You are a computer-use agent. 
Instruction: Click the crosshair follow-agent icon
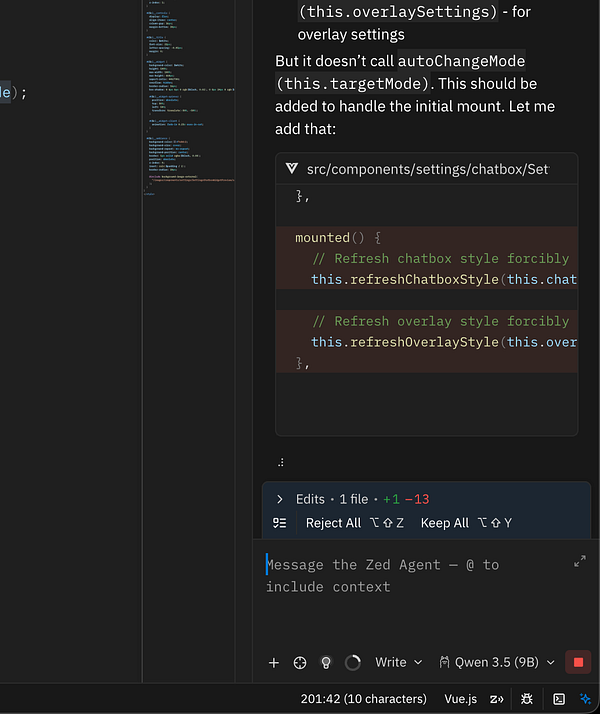300,663
